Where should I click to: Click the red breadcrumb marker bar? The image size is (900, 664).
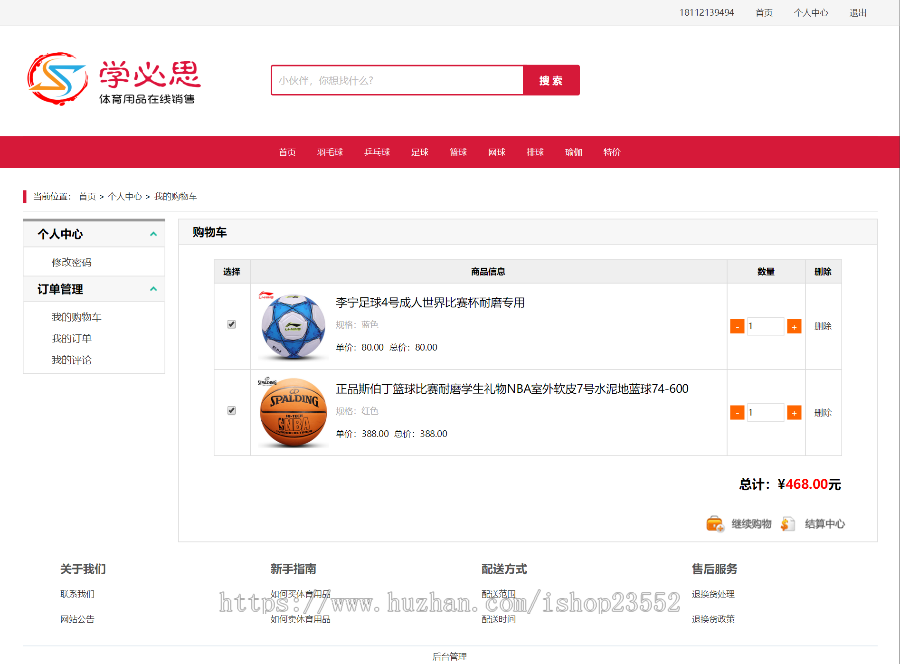point(27,195)
